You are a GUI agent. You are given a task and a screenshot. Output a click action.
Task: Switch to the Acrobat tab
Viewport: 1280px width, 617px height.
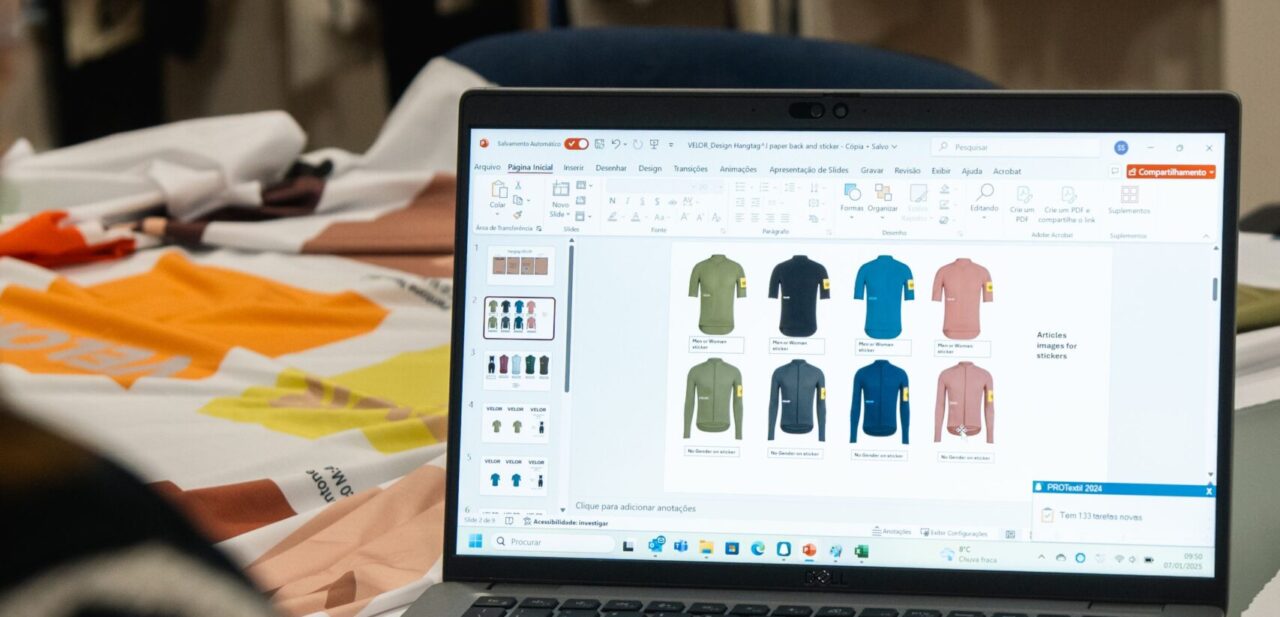(1007, 171)
